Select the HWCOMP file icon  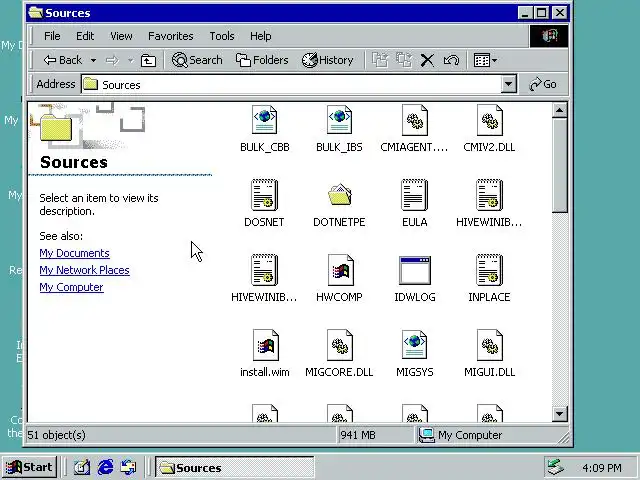[x=340, y=270]
